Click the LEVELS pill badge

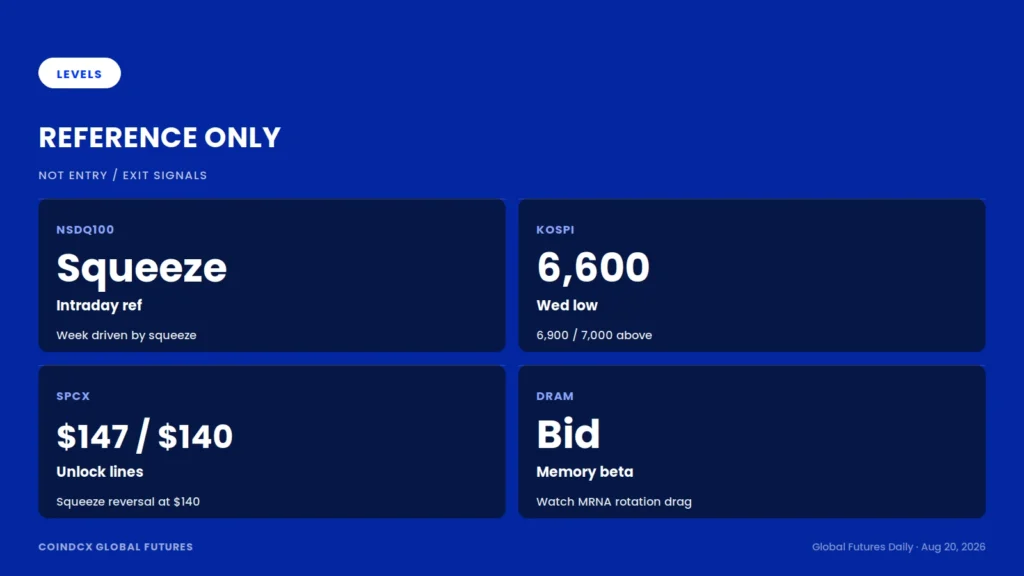79,73
